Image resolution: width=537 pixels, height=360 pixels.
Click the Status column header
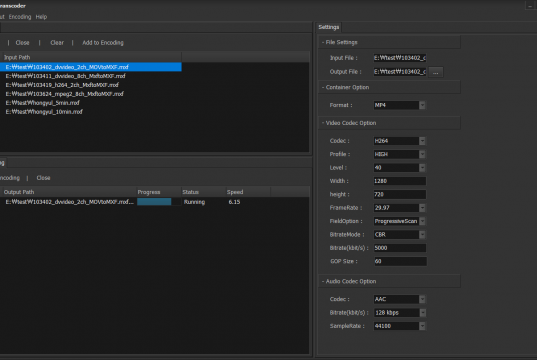203,192
